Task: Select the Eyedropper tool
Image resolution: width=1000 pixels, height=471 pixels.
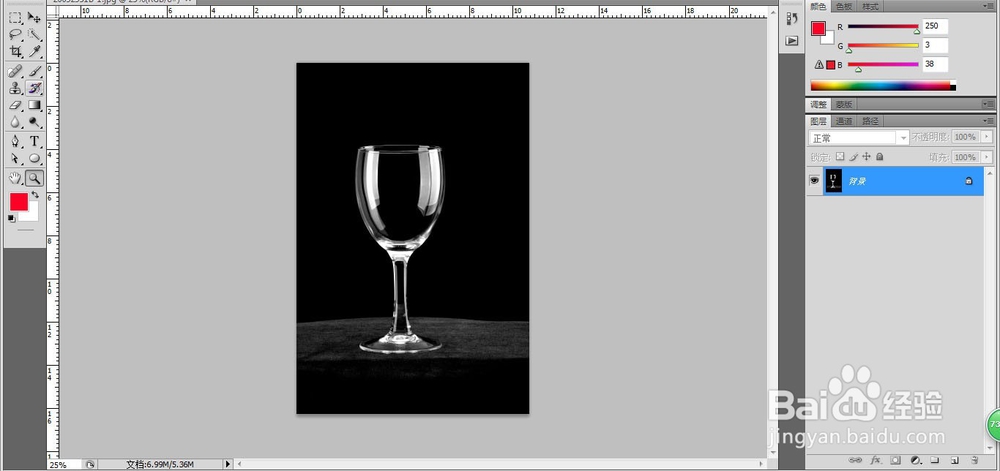Action: coord(34,51)
